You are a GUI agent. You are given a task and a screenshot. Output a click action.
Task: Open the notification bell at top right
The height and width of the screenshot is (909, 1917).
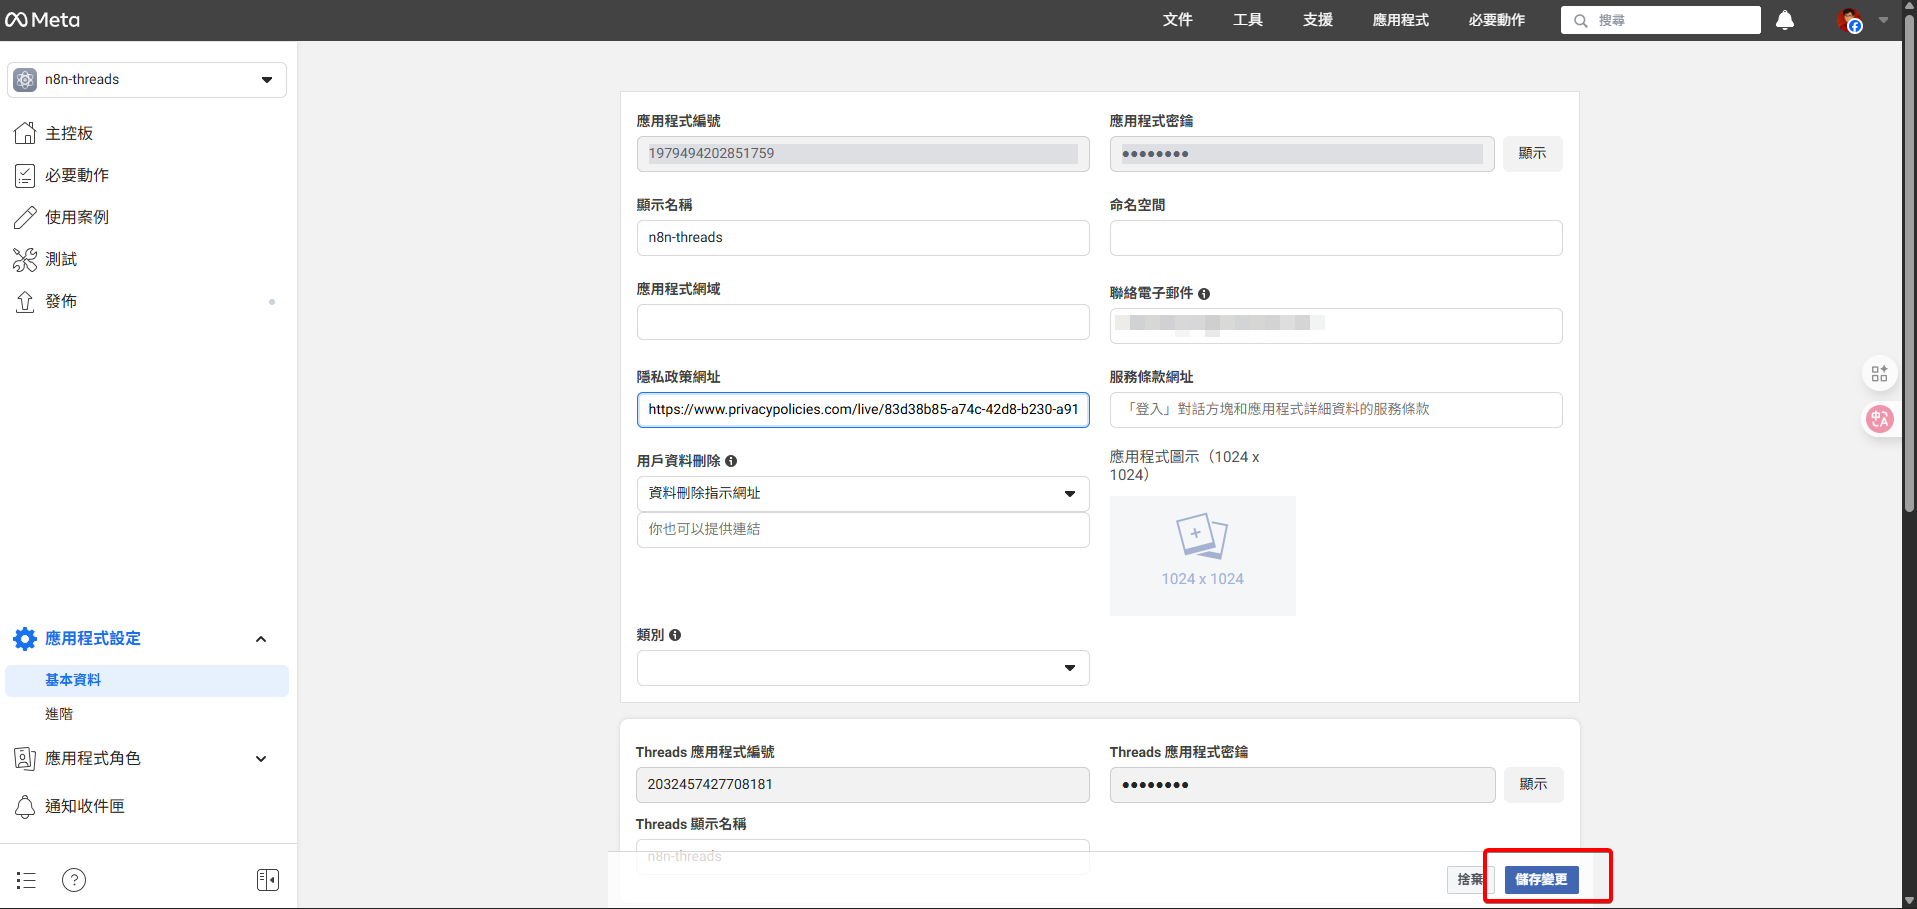(x=1784, y=19)
